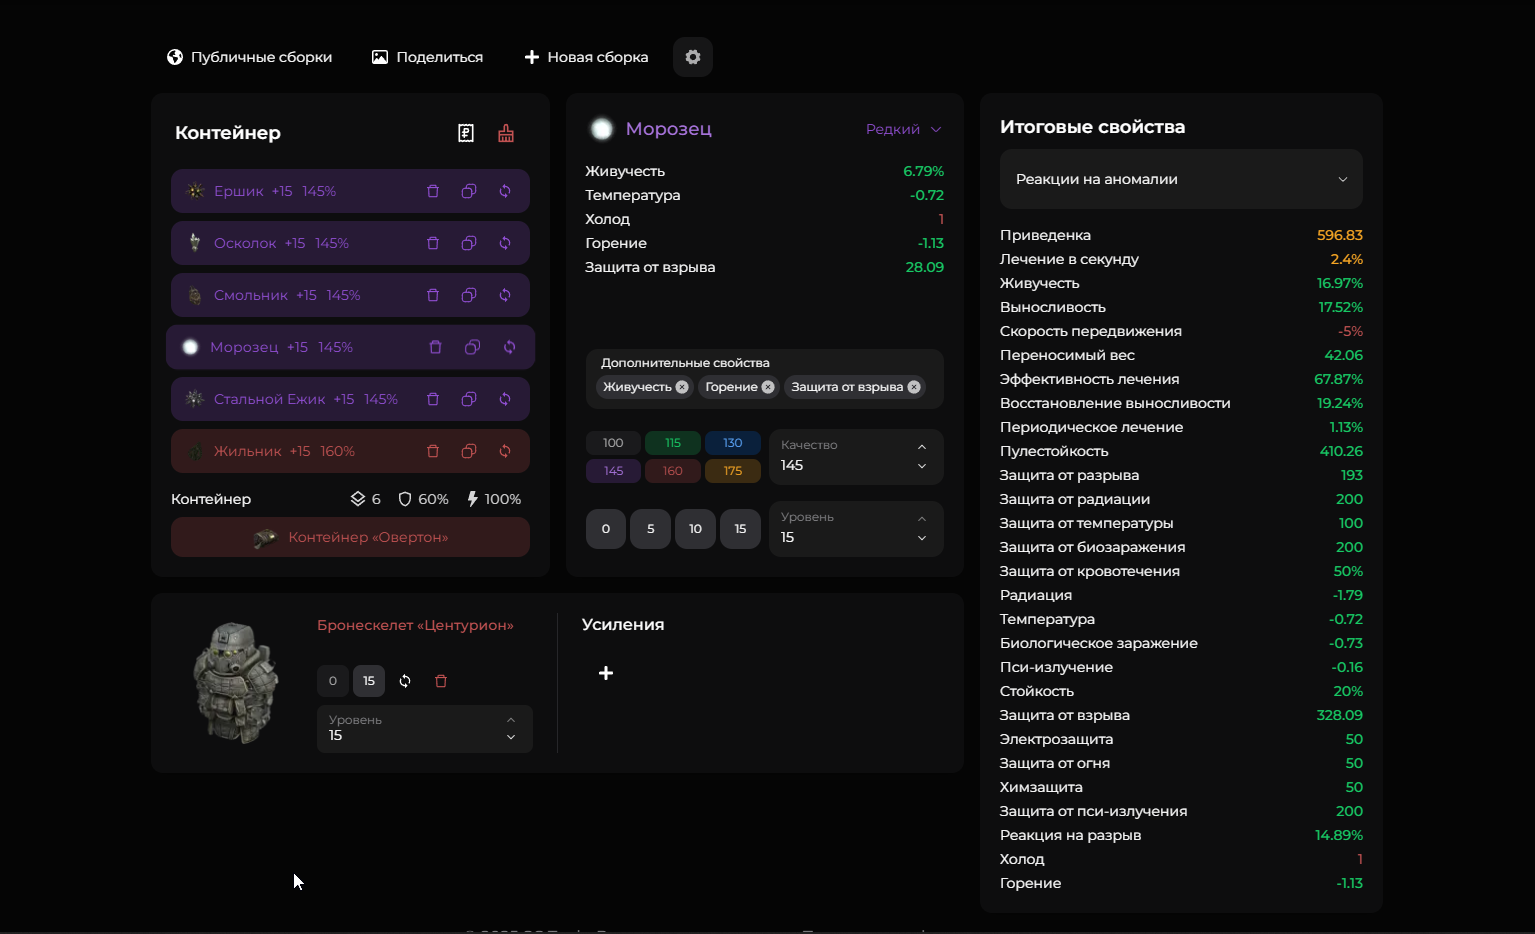Expand the Реакции на аномалии dropdown

pos(1180,179)
